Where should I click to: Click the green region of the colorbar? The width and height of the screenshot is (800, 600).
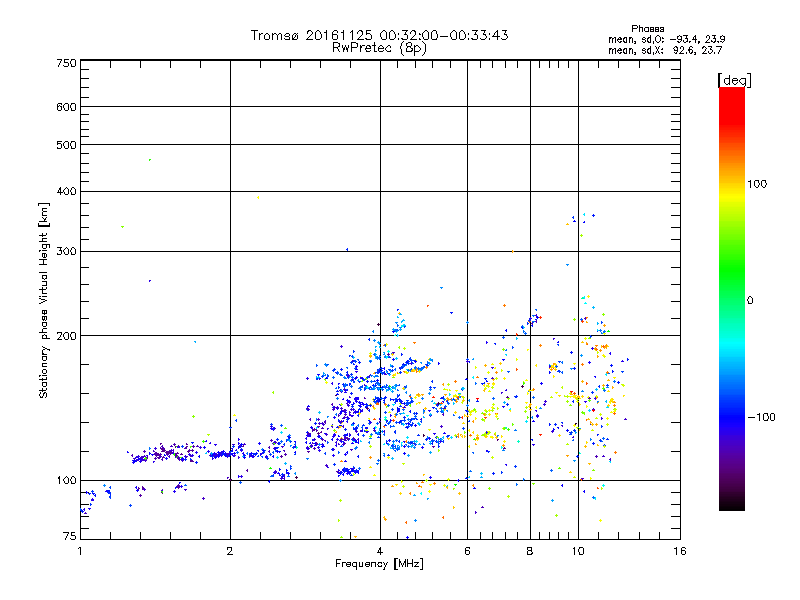point(732,270)
